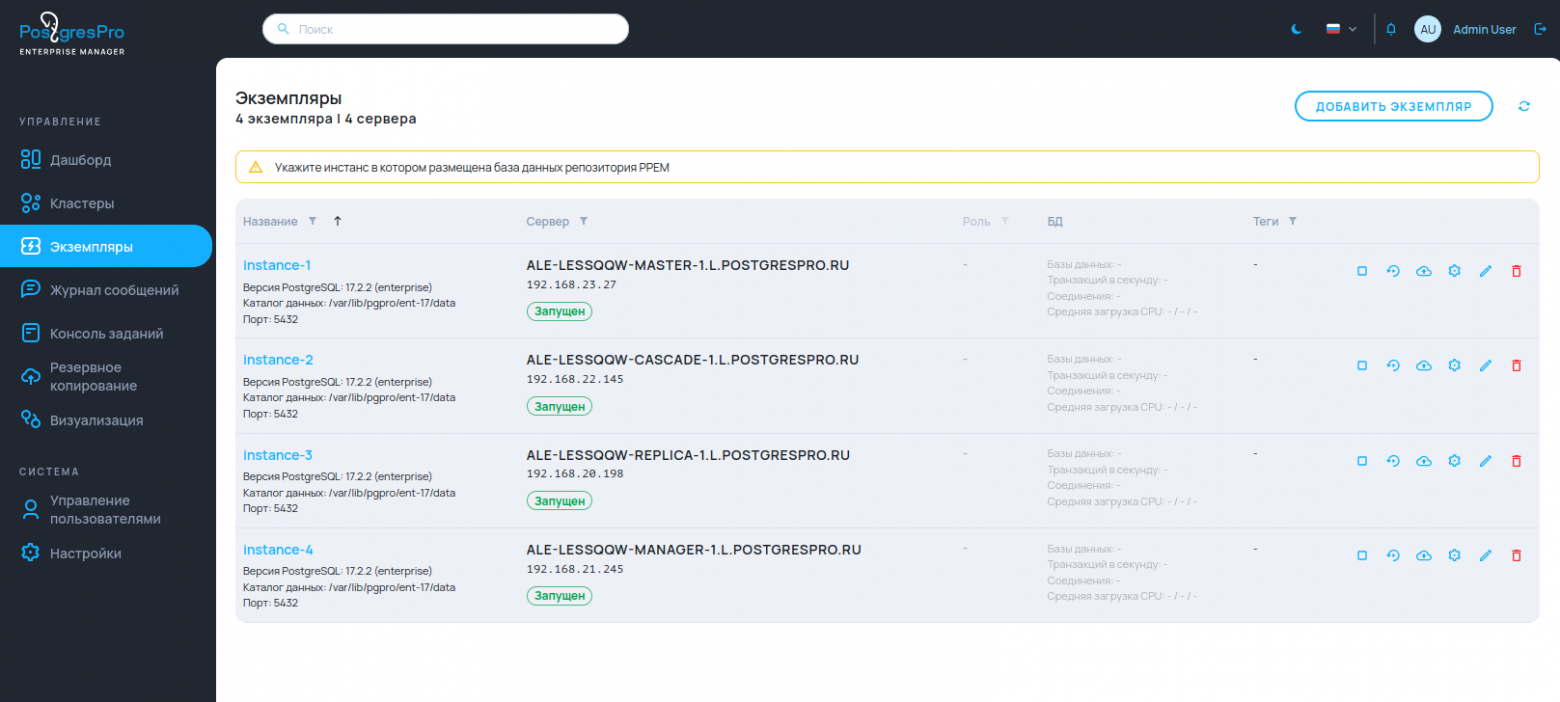This screenshot has width=1560, height=702.
Task: Open backup cloud icon for Instance-1
Action: [1424, 271]
